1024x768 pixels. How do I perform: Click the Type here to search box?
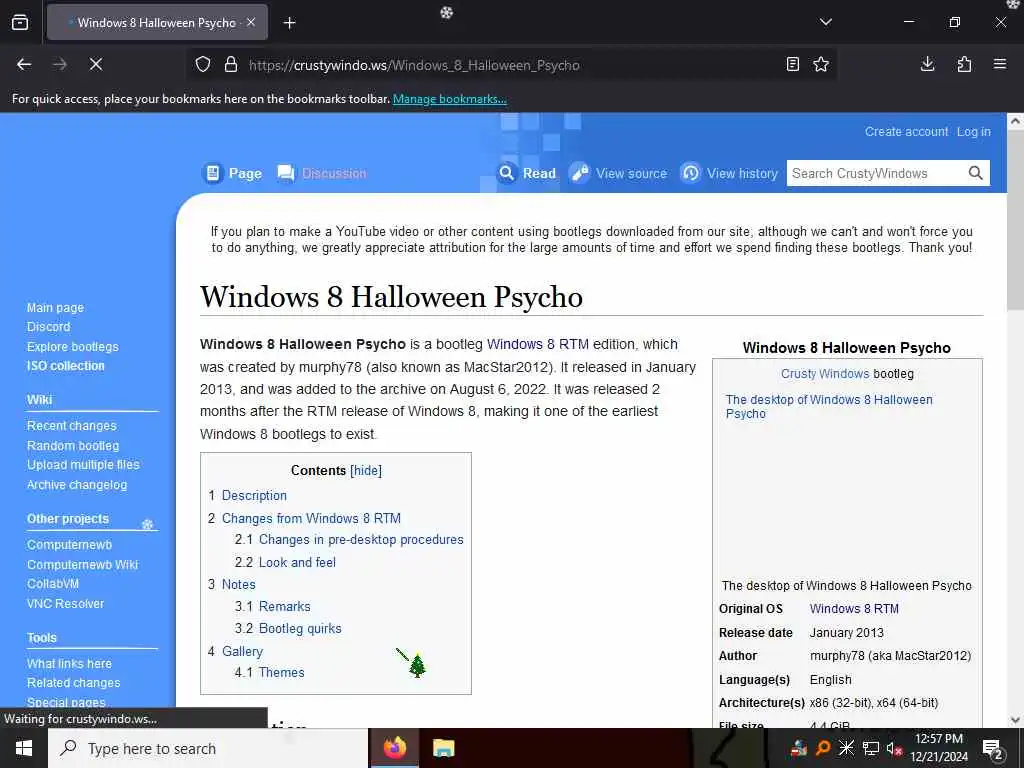click(208, 748)
